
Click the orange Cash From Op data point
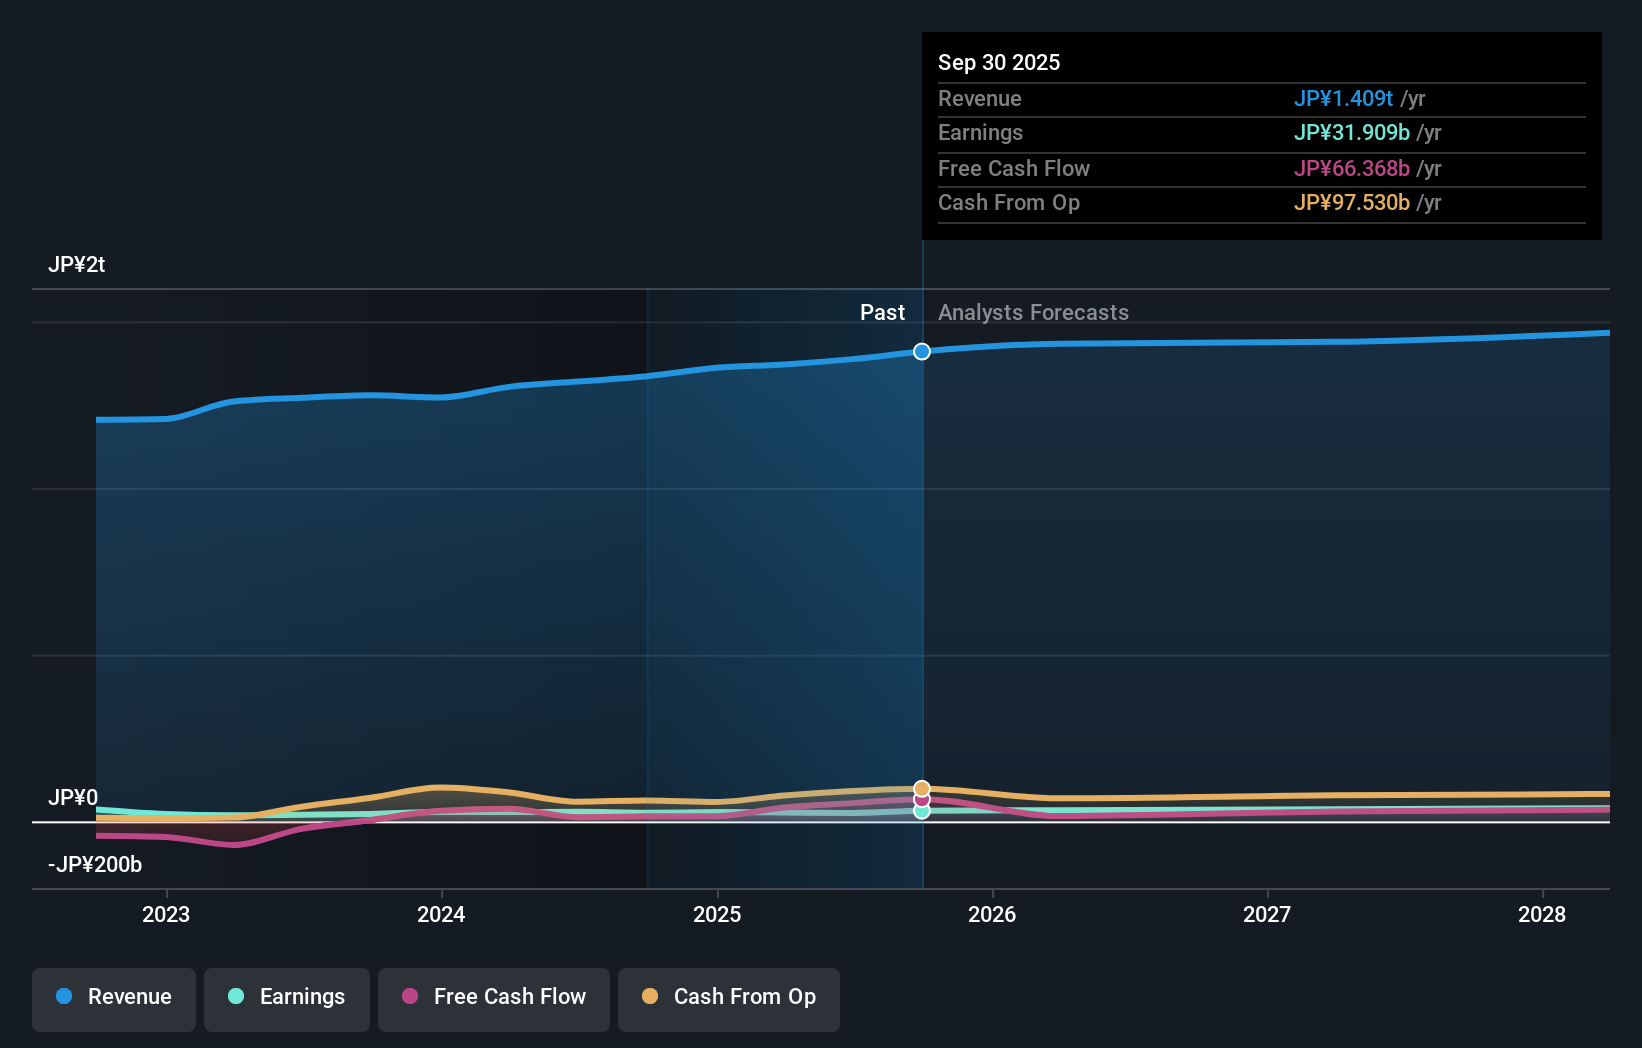pos(922,788)
